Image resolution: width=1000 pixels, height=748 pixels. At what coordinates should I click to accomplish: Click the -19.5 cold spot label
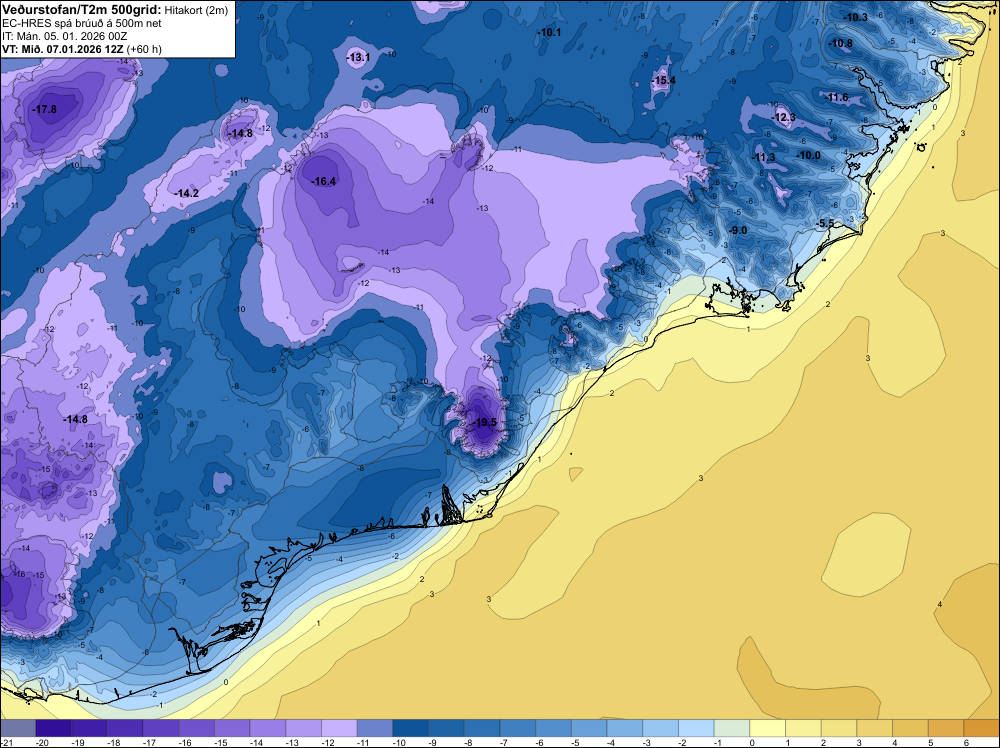[485, 422]
